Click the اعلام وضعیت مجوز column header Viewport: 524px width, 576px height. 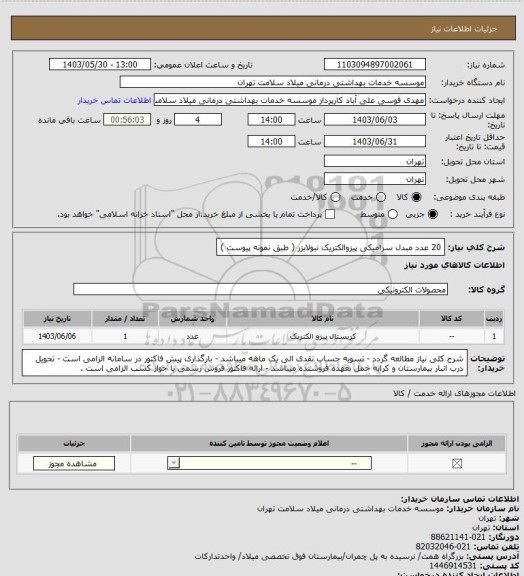click(x=269, y=443)
